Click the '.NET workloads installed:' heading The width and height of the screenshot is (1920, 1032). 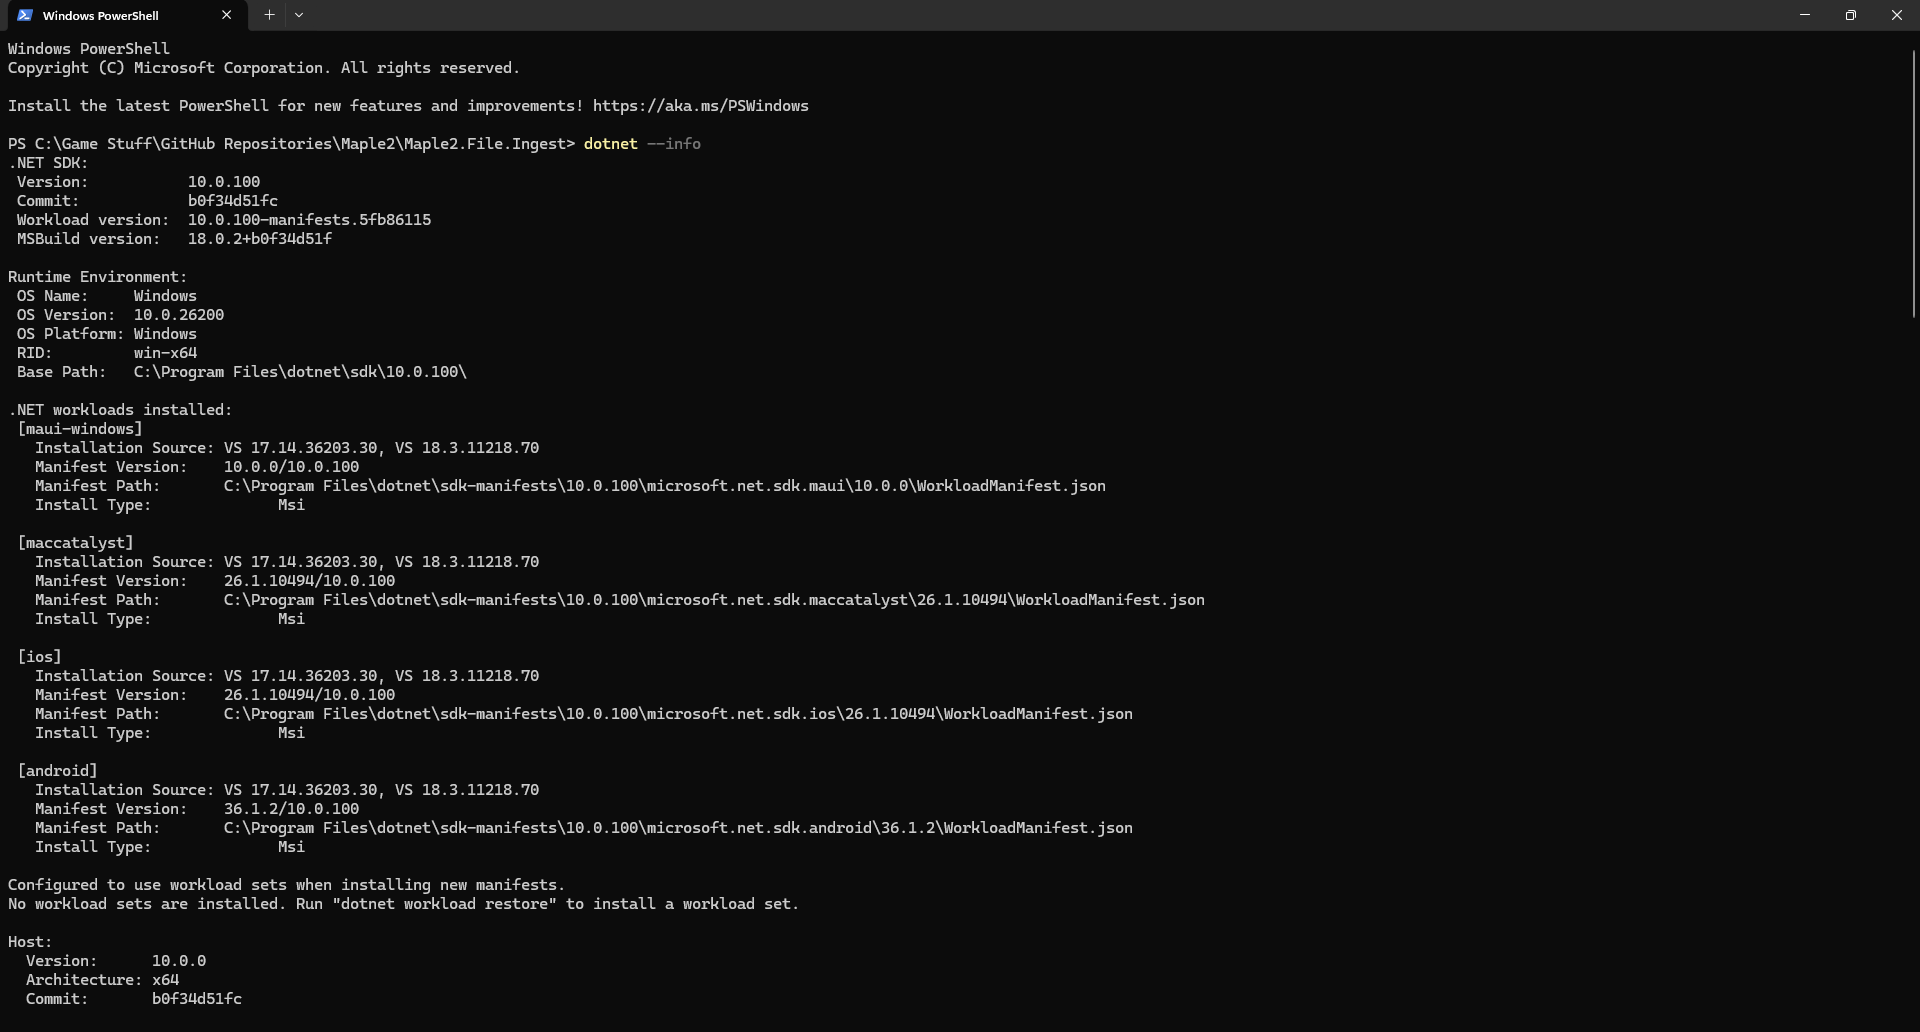[x=120, y=410]
